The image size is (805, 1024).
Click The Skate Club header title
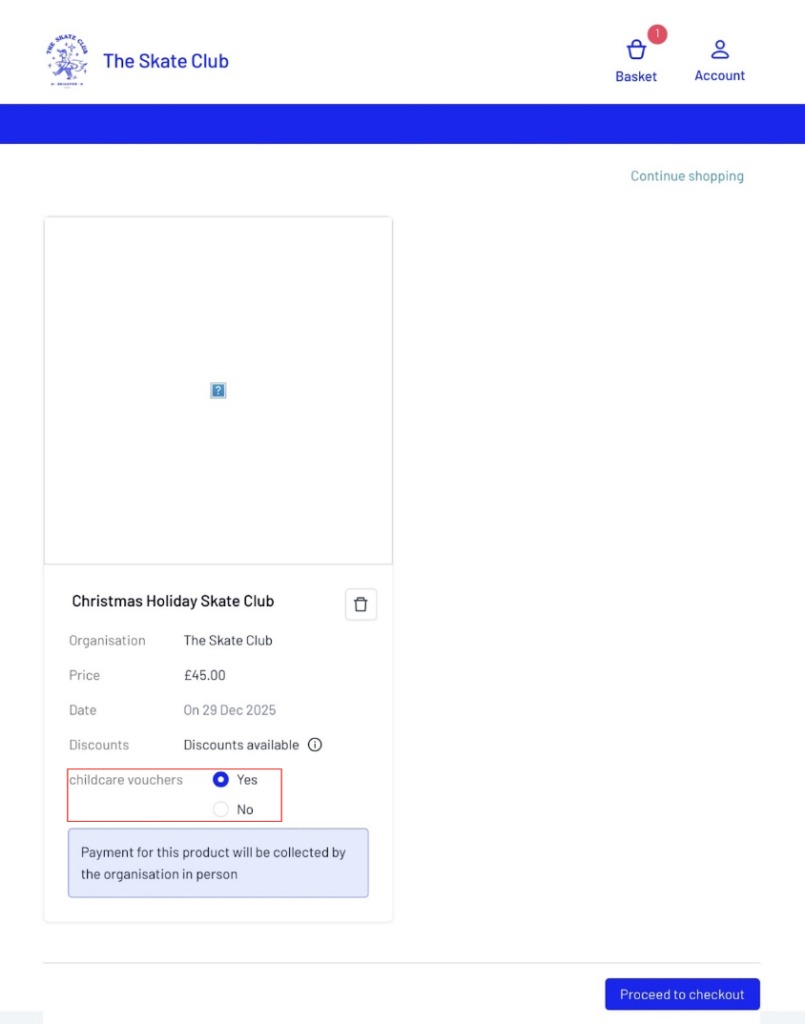pos(166,61)
